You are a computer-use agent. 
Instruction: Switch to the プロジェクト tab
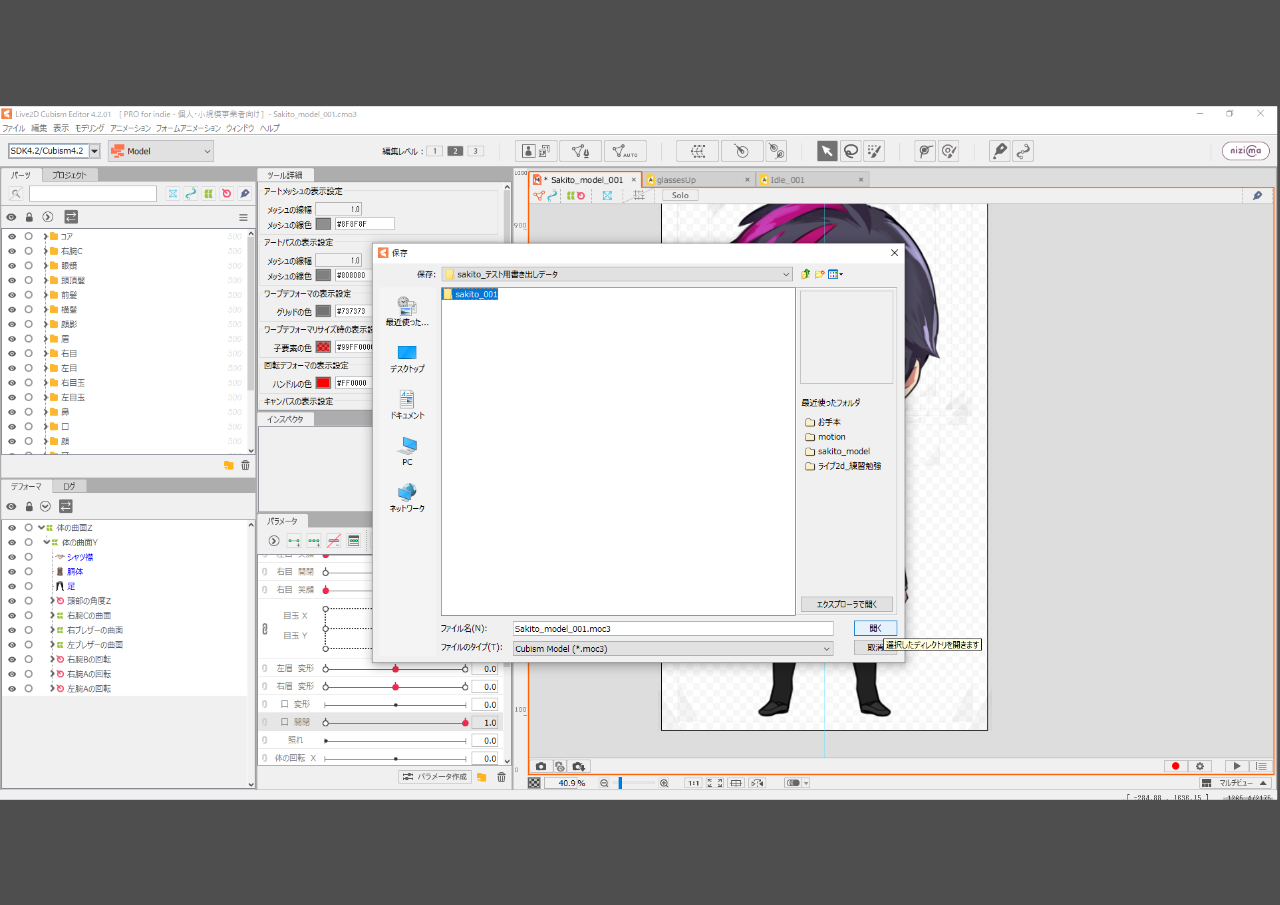tap(69, 175)
